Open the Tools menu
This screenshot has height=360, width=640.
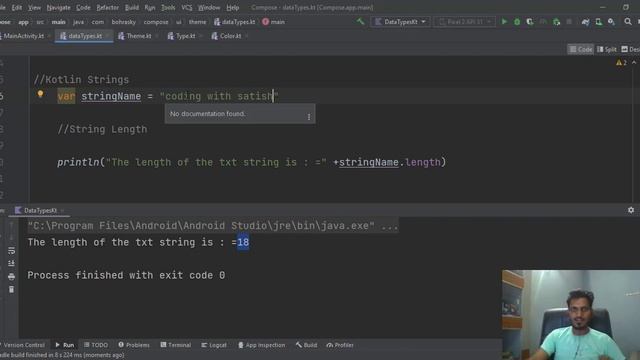pos(168,7)
